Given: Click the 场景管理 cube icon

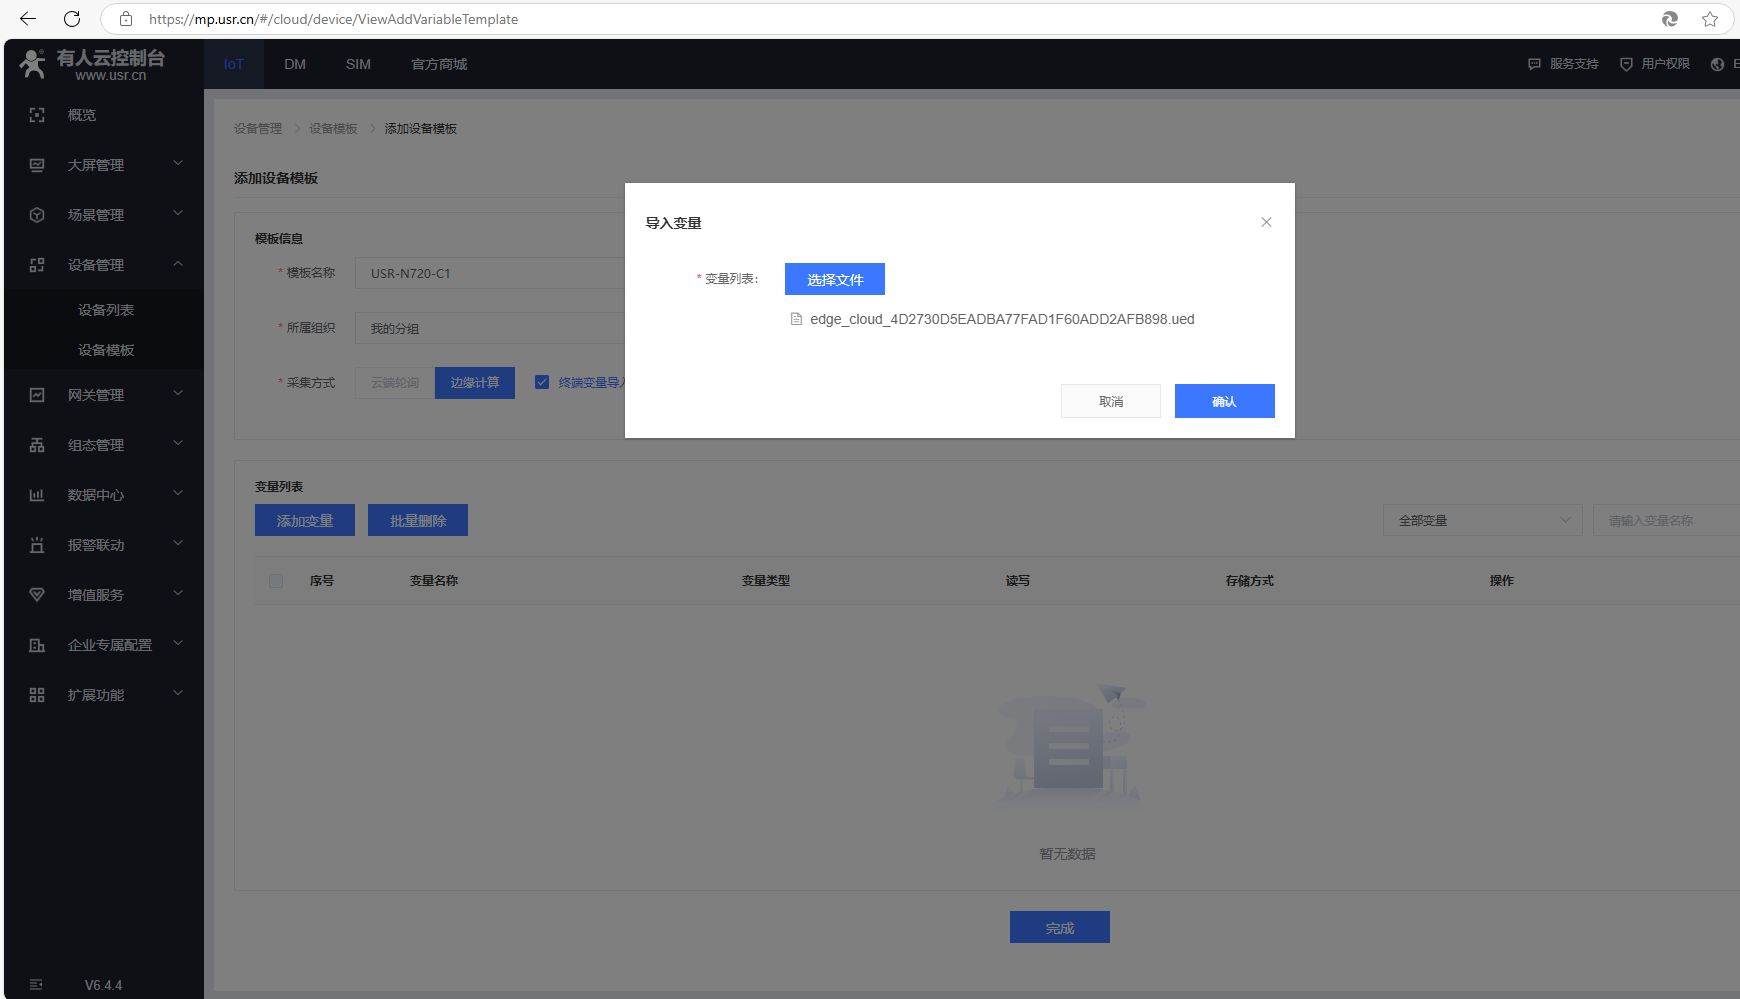Looking at the screenshot, I should click(37, 215).
